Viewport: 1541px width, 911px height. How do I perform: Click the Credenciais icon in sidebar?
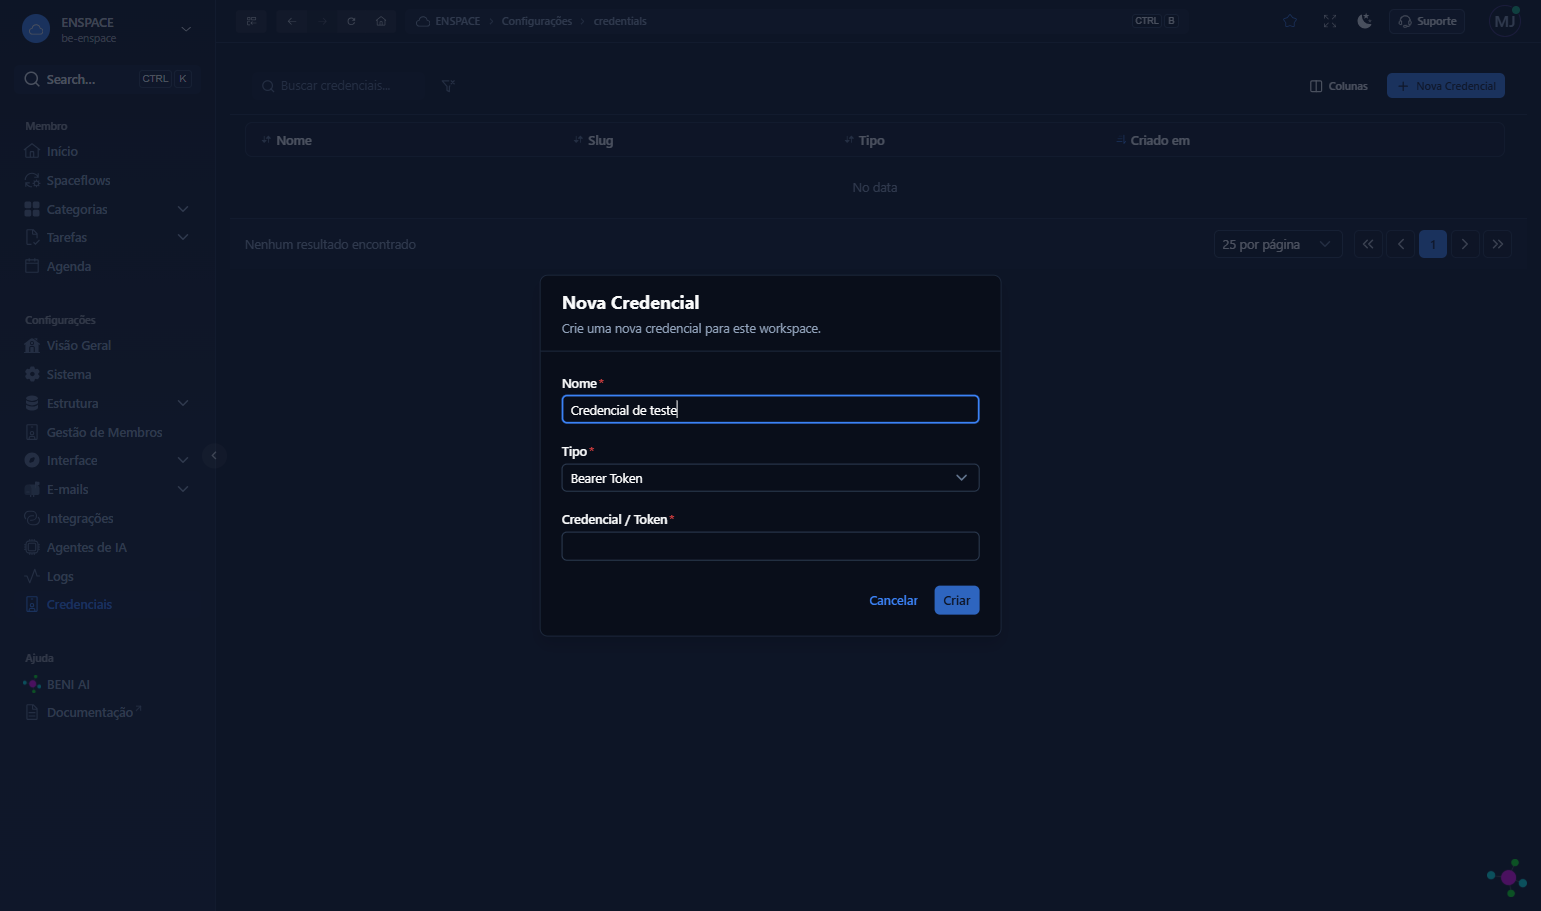coord(32,604)
